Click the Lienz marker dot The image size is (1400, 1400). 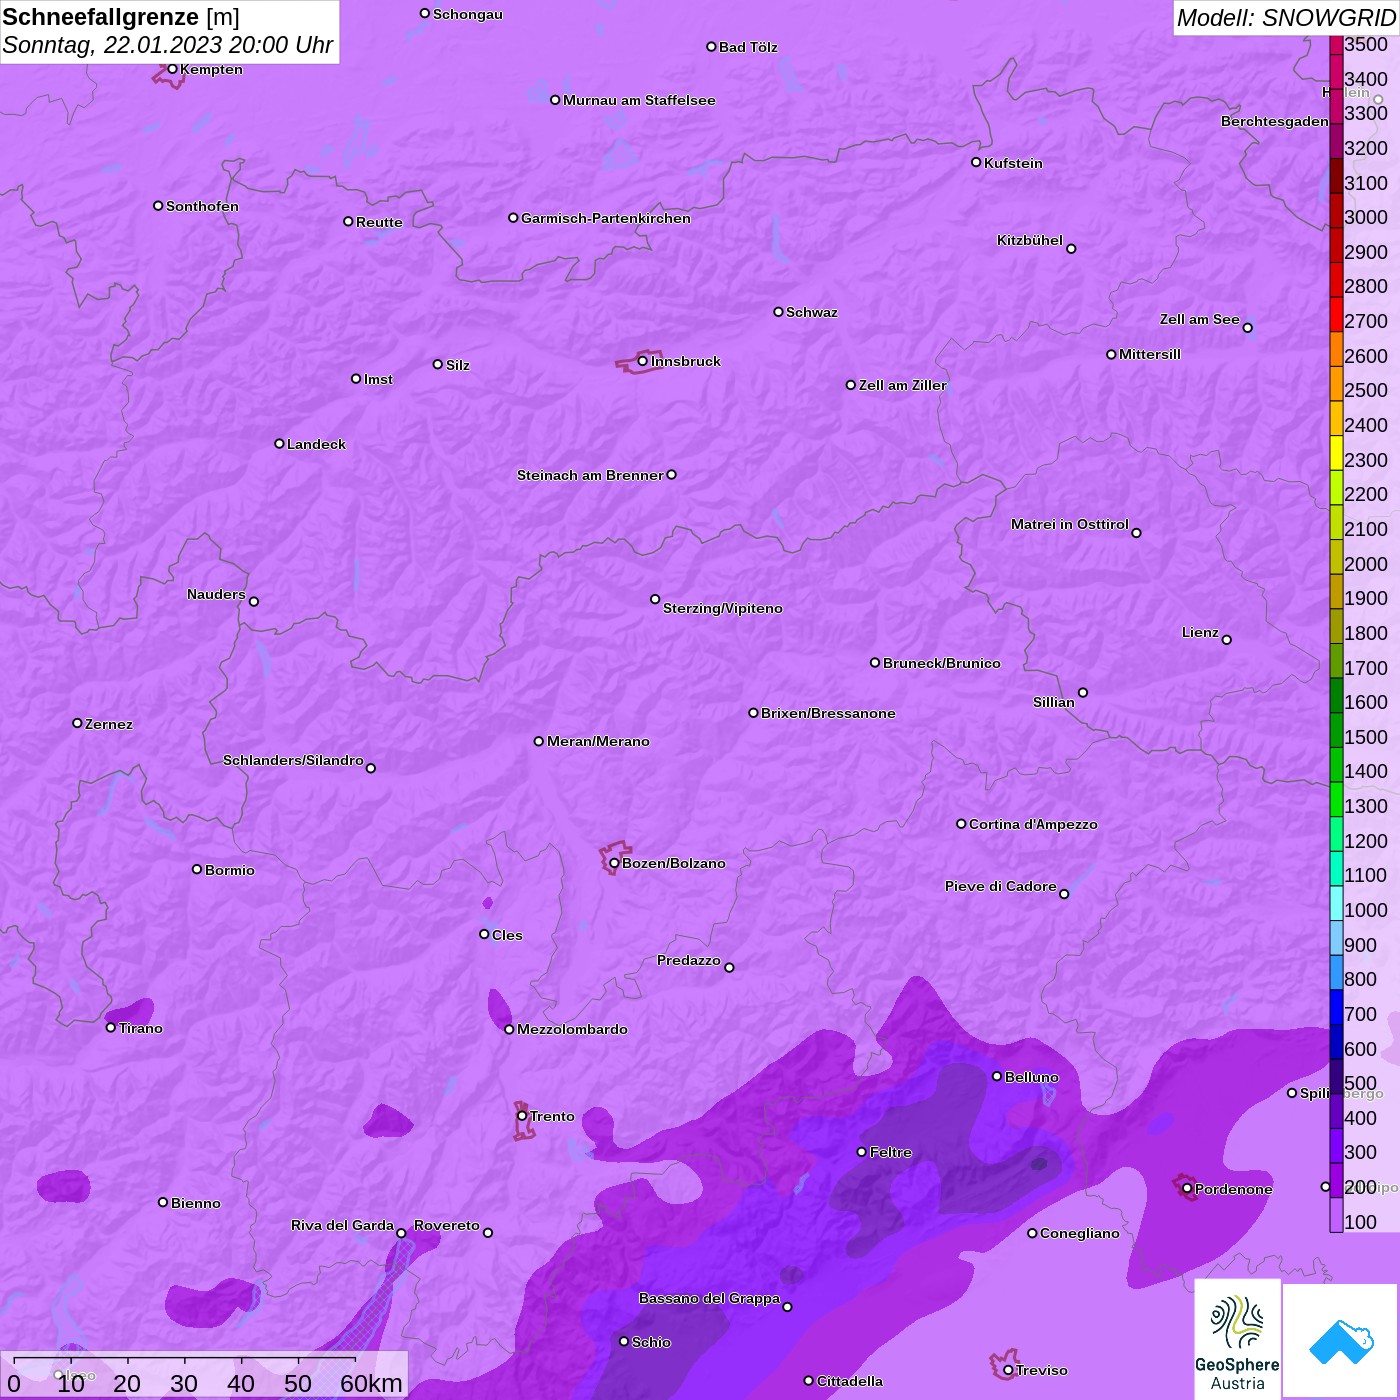click(1227, 640)
